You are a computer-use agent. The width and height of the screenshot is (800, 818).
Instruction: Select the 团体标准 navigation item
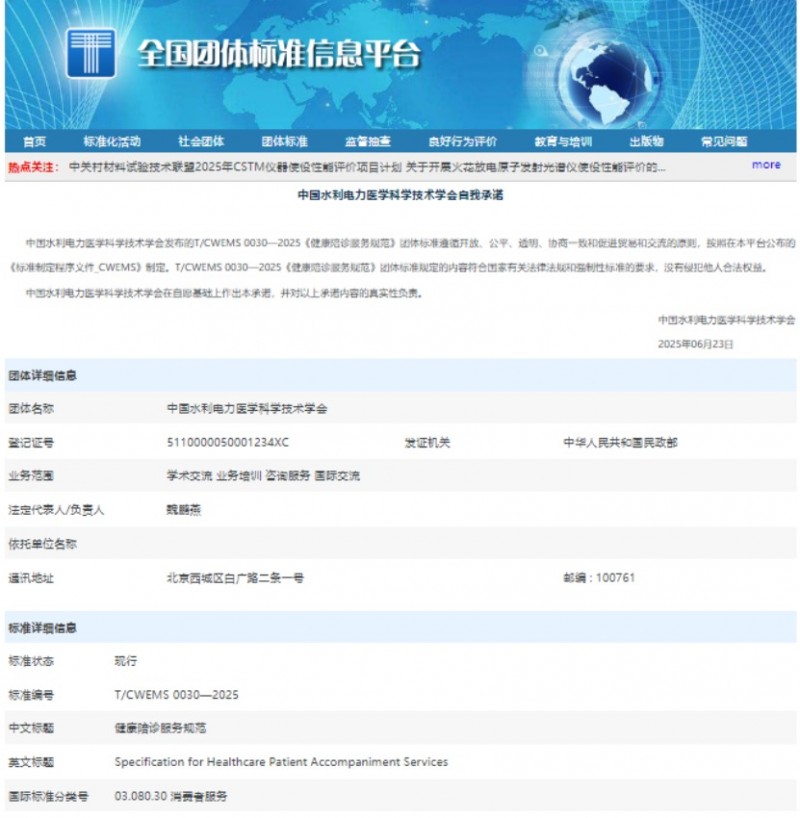point(284,141)
